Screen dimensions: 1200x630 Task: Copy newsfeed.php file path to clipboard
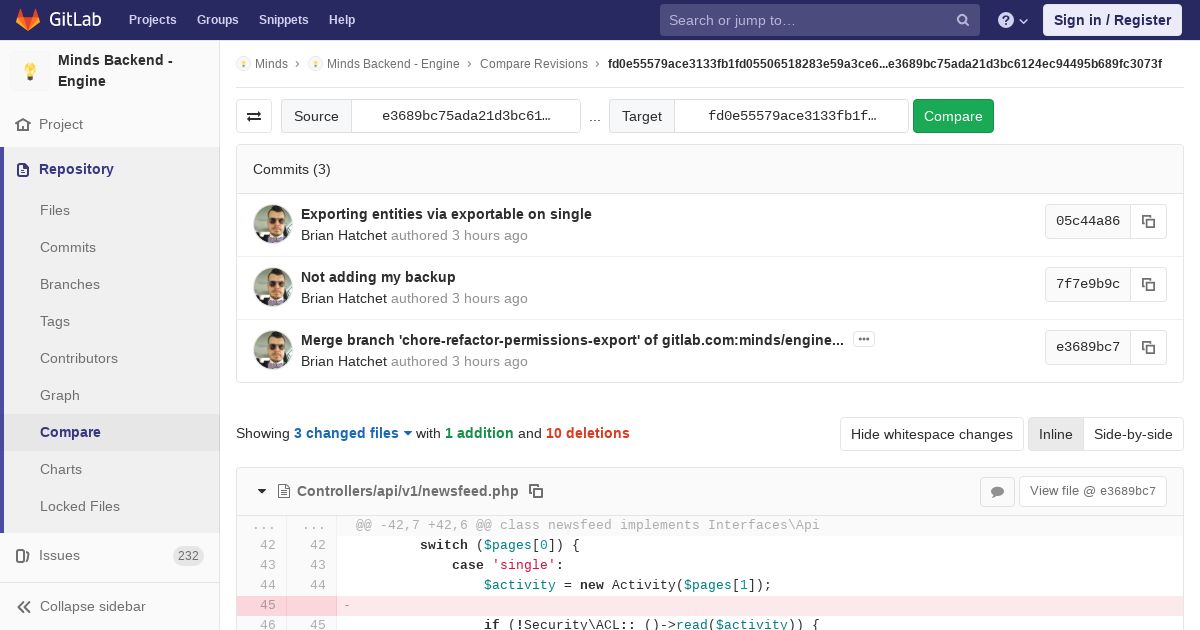[536, 491]
